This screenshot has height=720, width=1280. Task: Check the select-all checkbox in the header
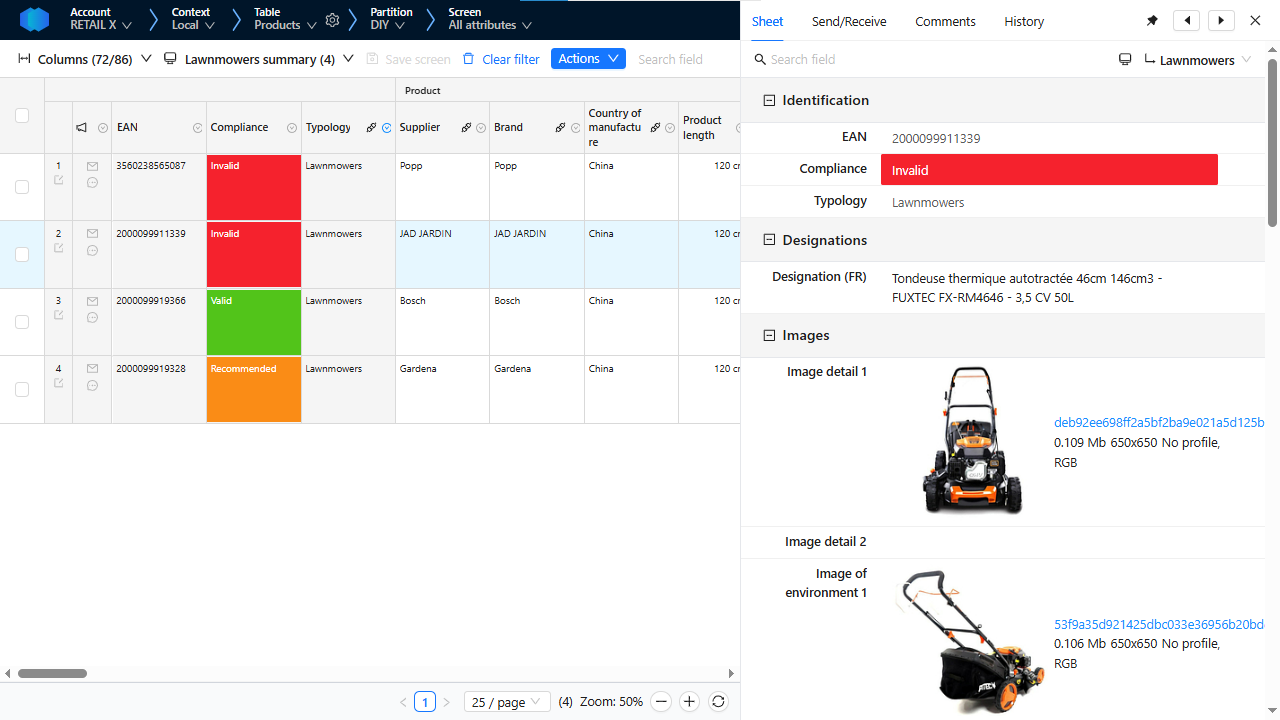[x=21, y=116]
